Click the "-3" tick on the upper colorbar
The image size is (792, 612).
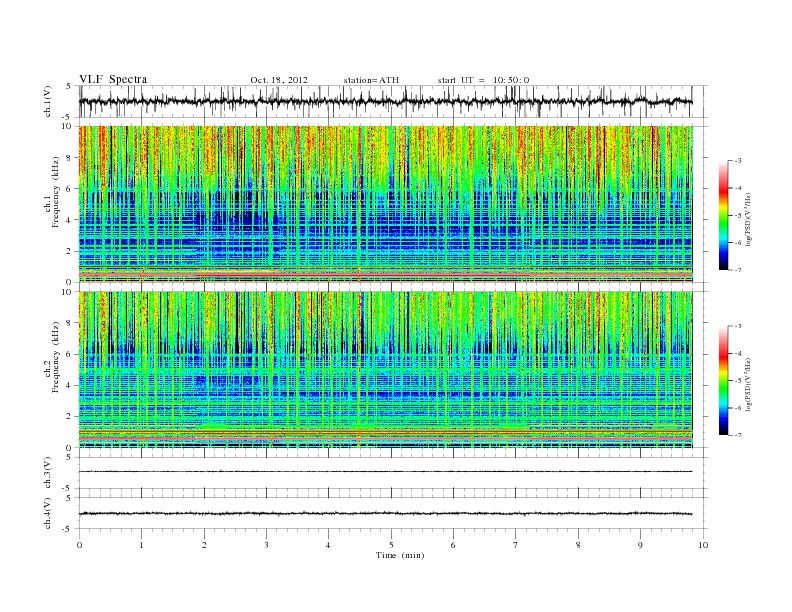(738, 161)
